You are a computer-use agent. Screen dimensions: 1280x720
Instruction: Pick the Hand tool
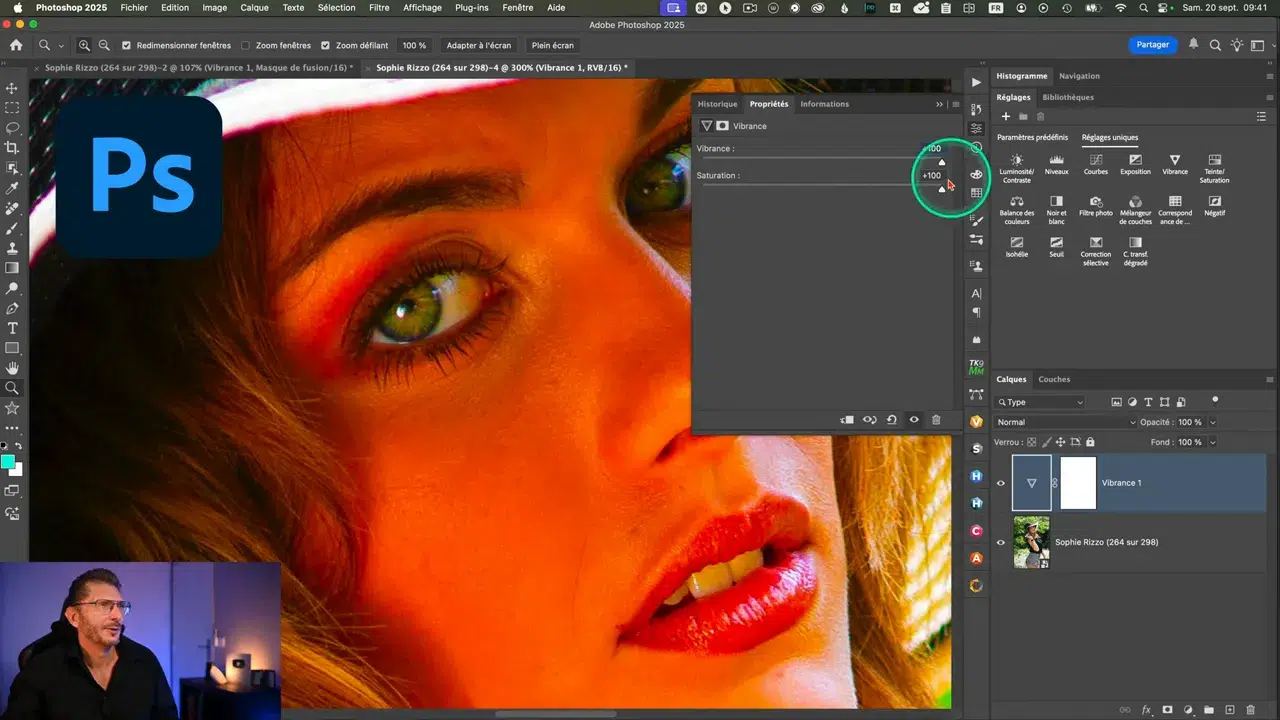(12, 368)
